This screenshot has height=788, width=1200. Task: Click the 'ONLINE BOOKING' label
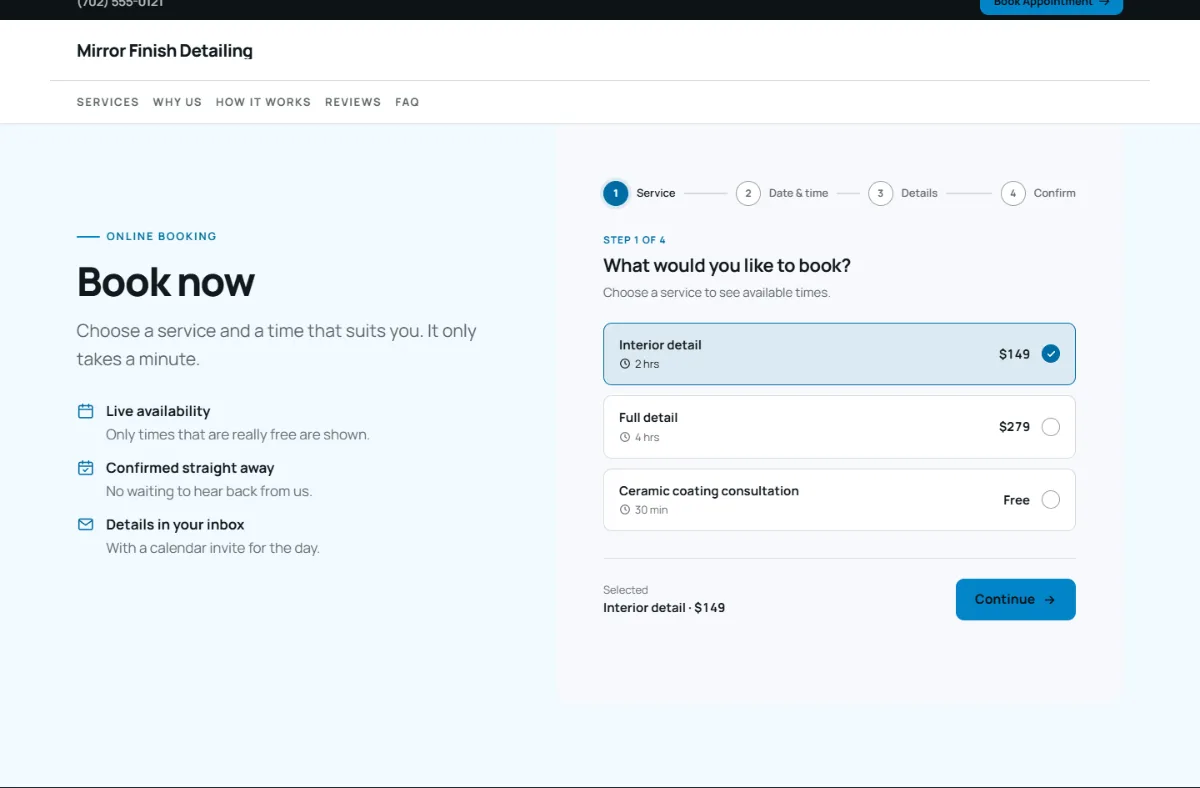pyautogui.click(x=161, y=237)
